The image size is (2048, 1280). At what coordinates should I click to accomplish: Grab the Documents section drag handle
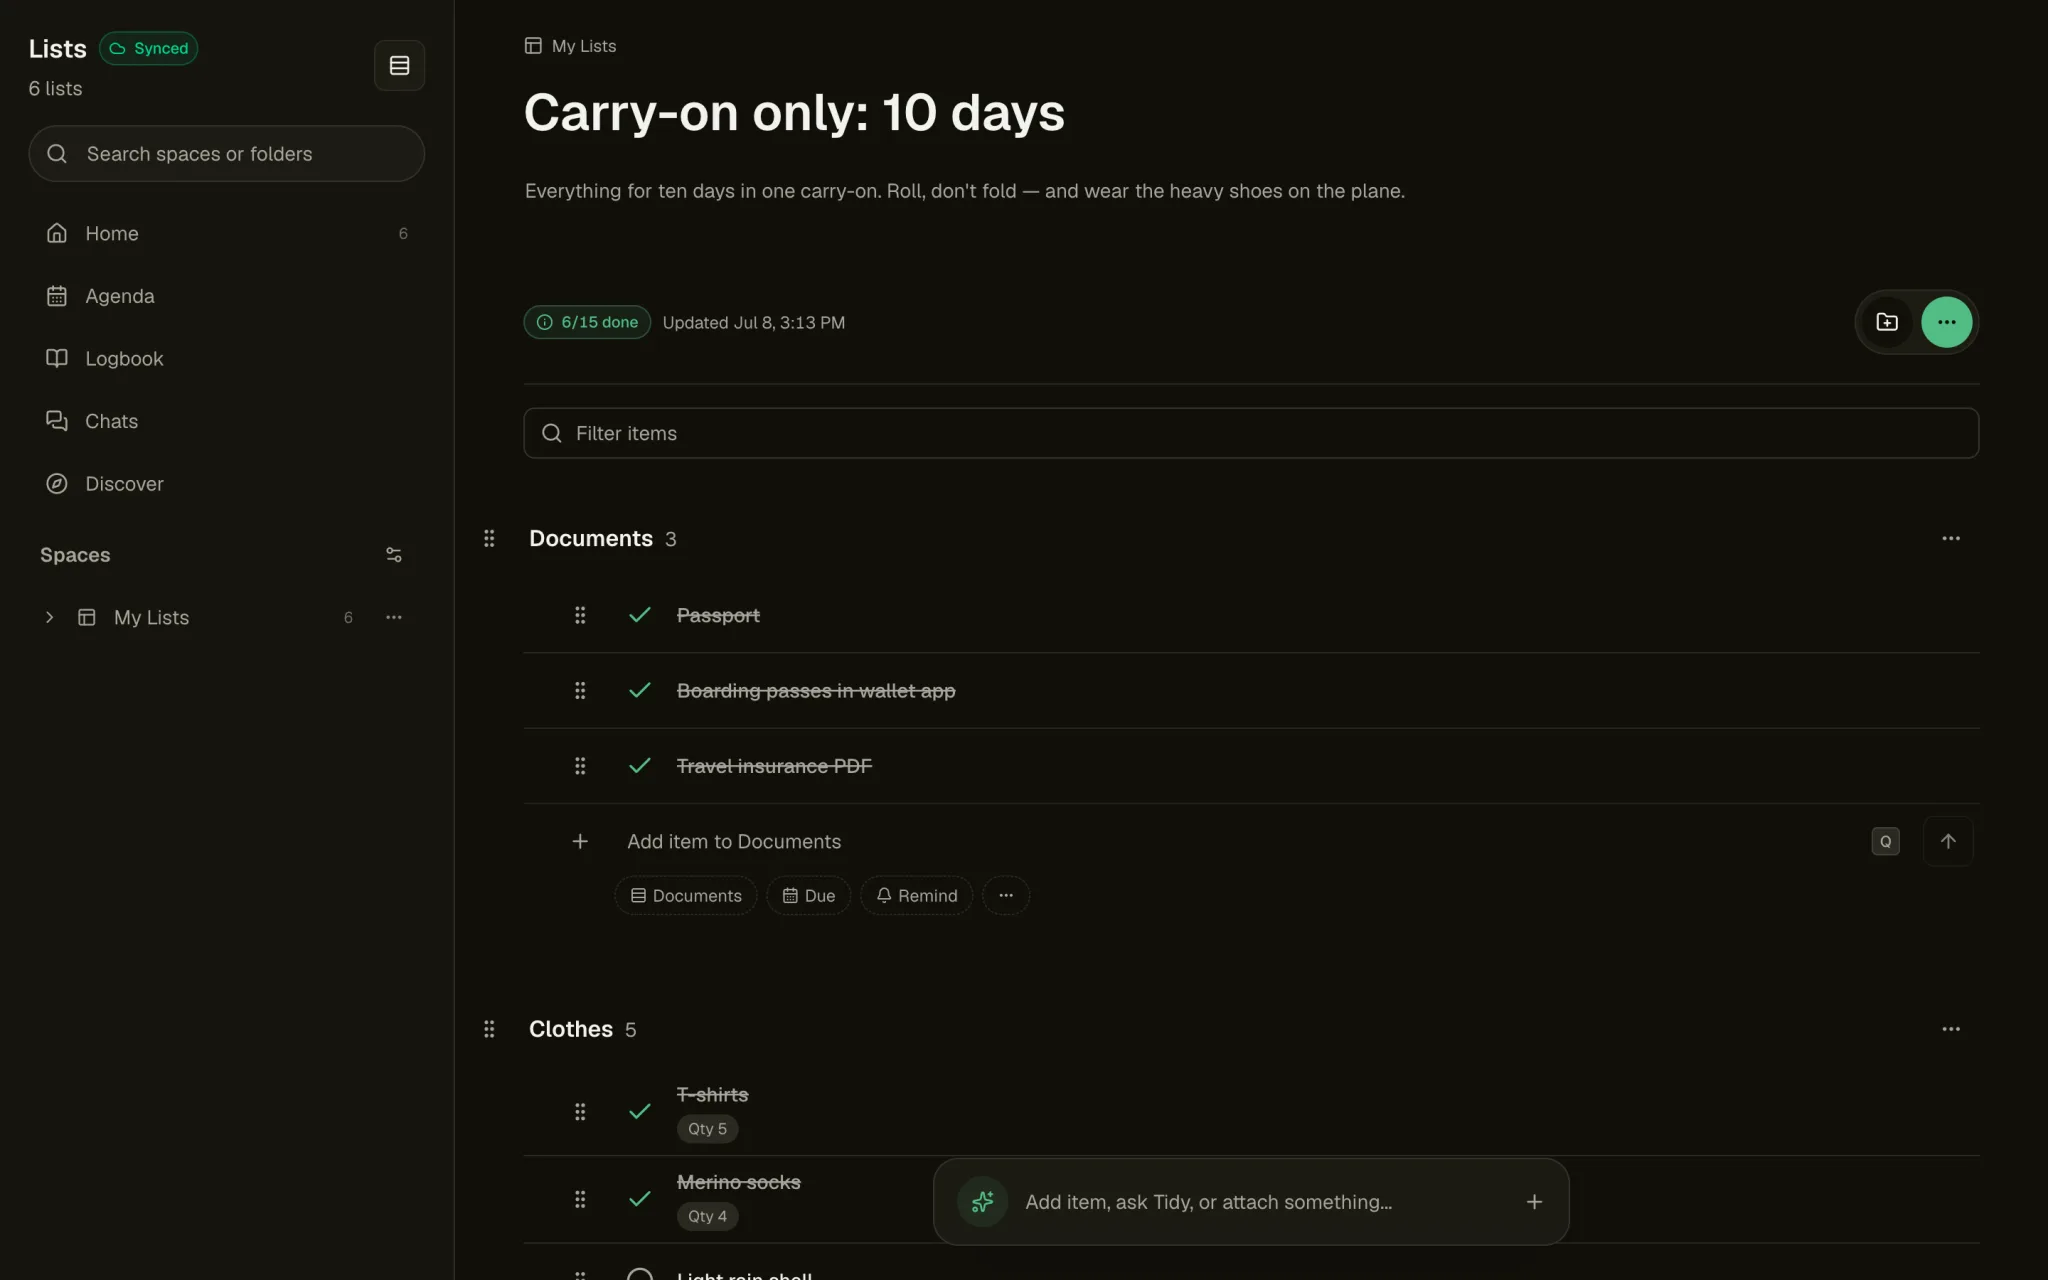tap(489, 538)
